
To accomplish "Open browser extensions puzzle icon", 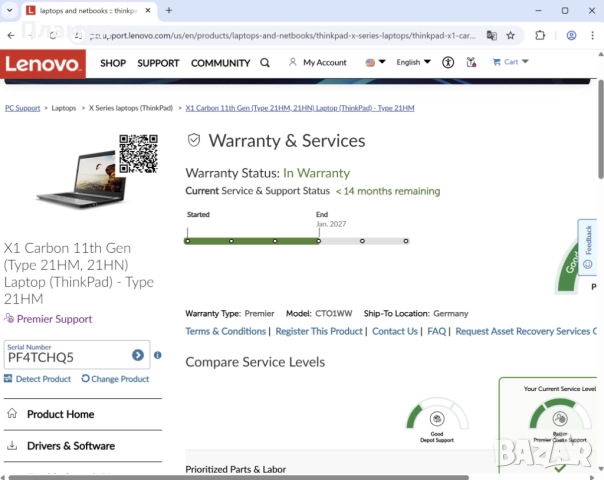I will (x=541, y=35).
